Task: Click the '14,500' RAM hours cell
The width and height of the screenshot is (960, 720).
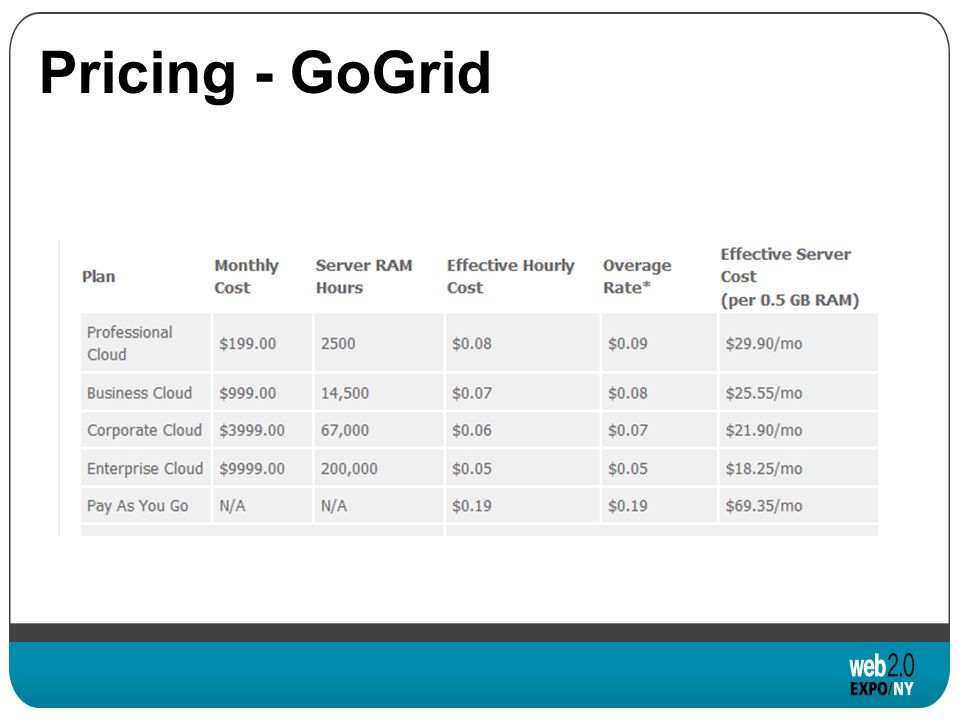Action: pyautogui.click(x=379, y=392)
